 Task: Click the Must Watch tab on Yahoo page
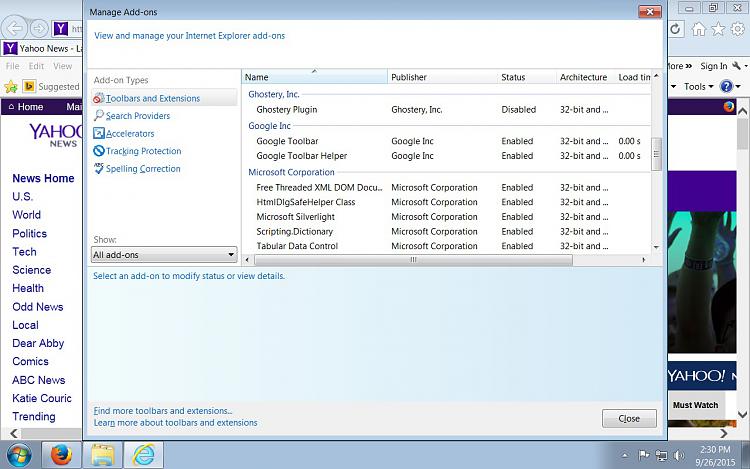[695, 405]
